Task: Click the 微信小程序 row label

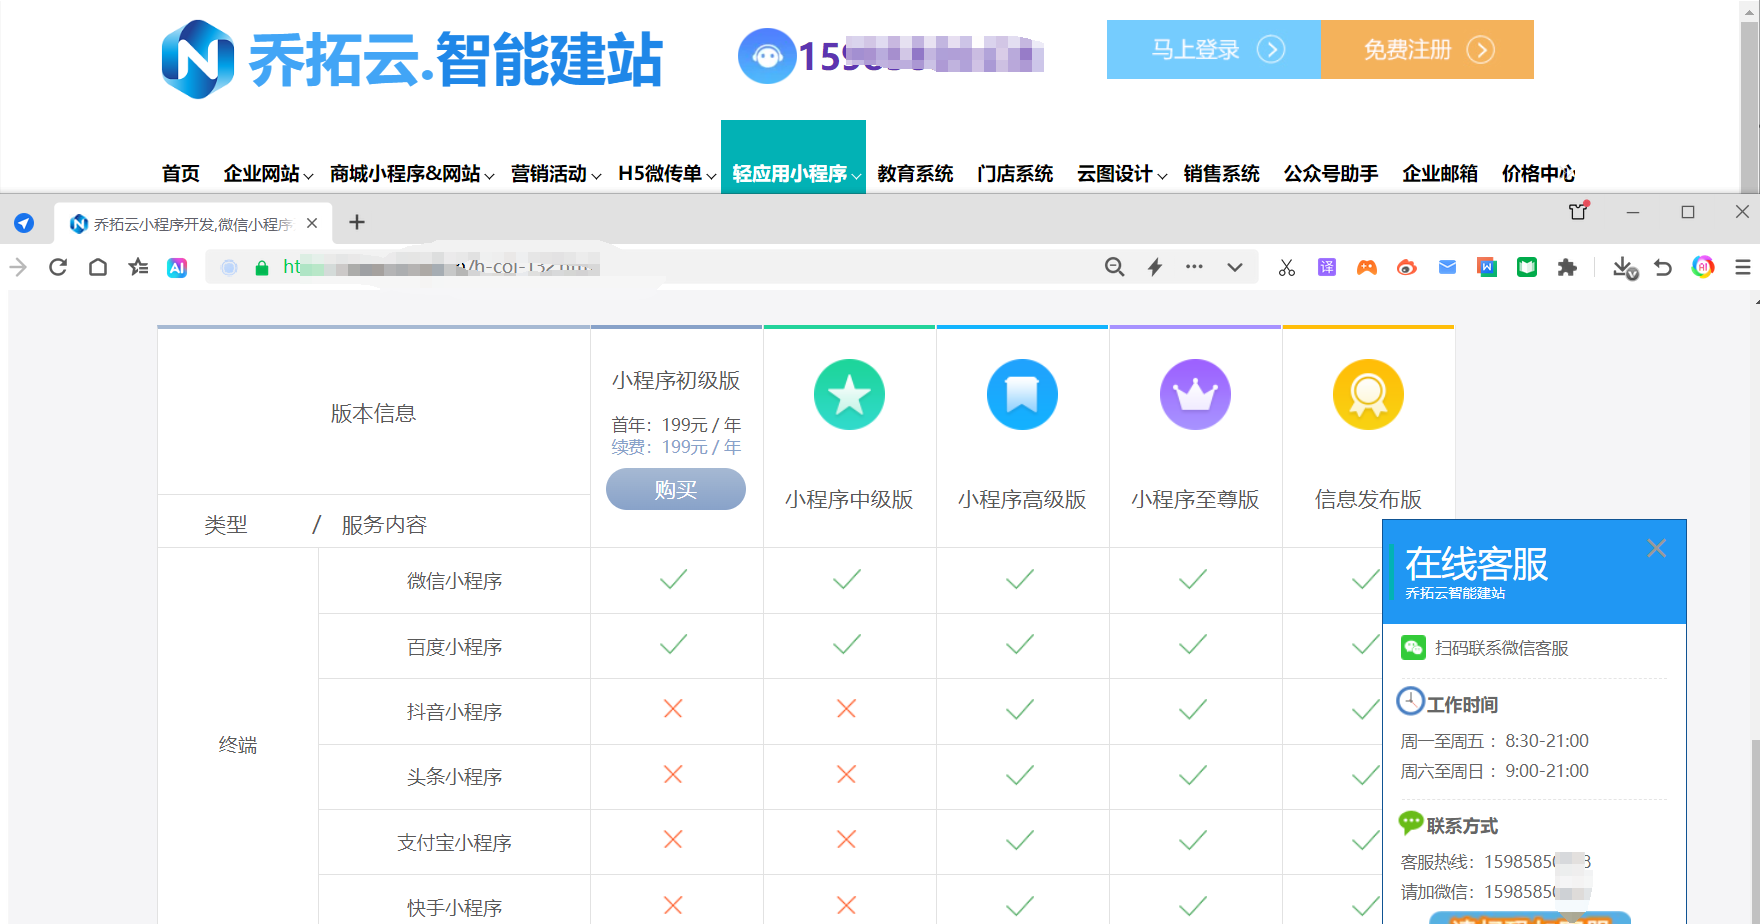Action: pos(454,581)
